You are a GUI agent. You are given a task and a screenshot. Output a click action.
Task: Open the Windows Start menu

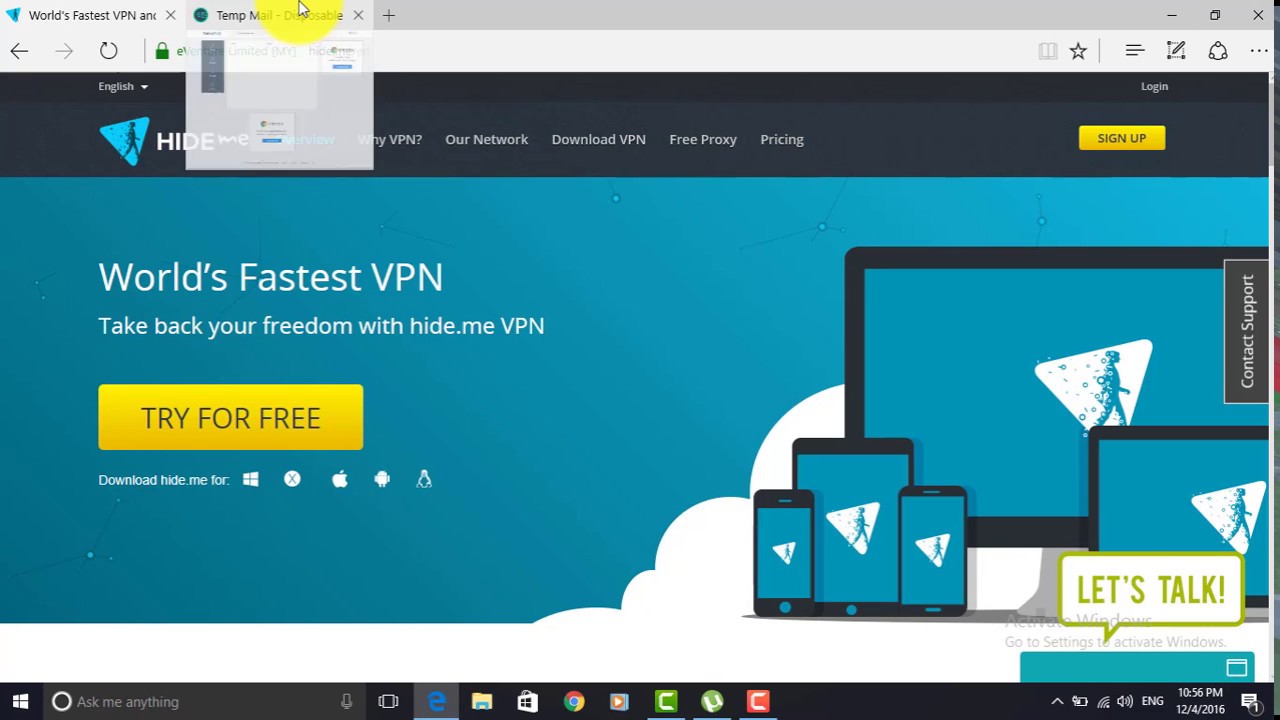(x=20, y=702)
